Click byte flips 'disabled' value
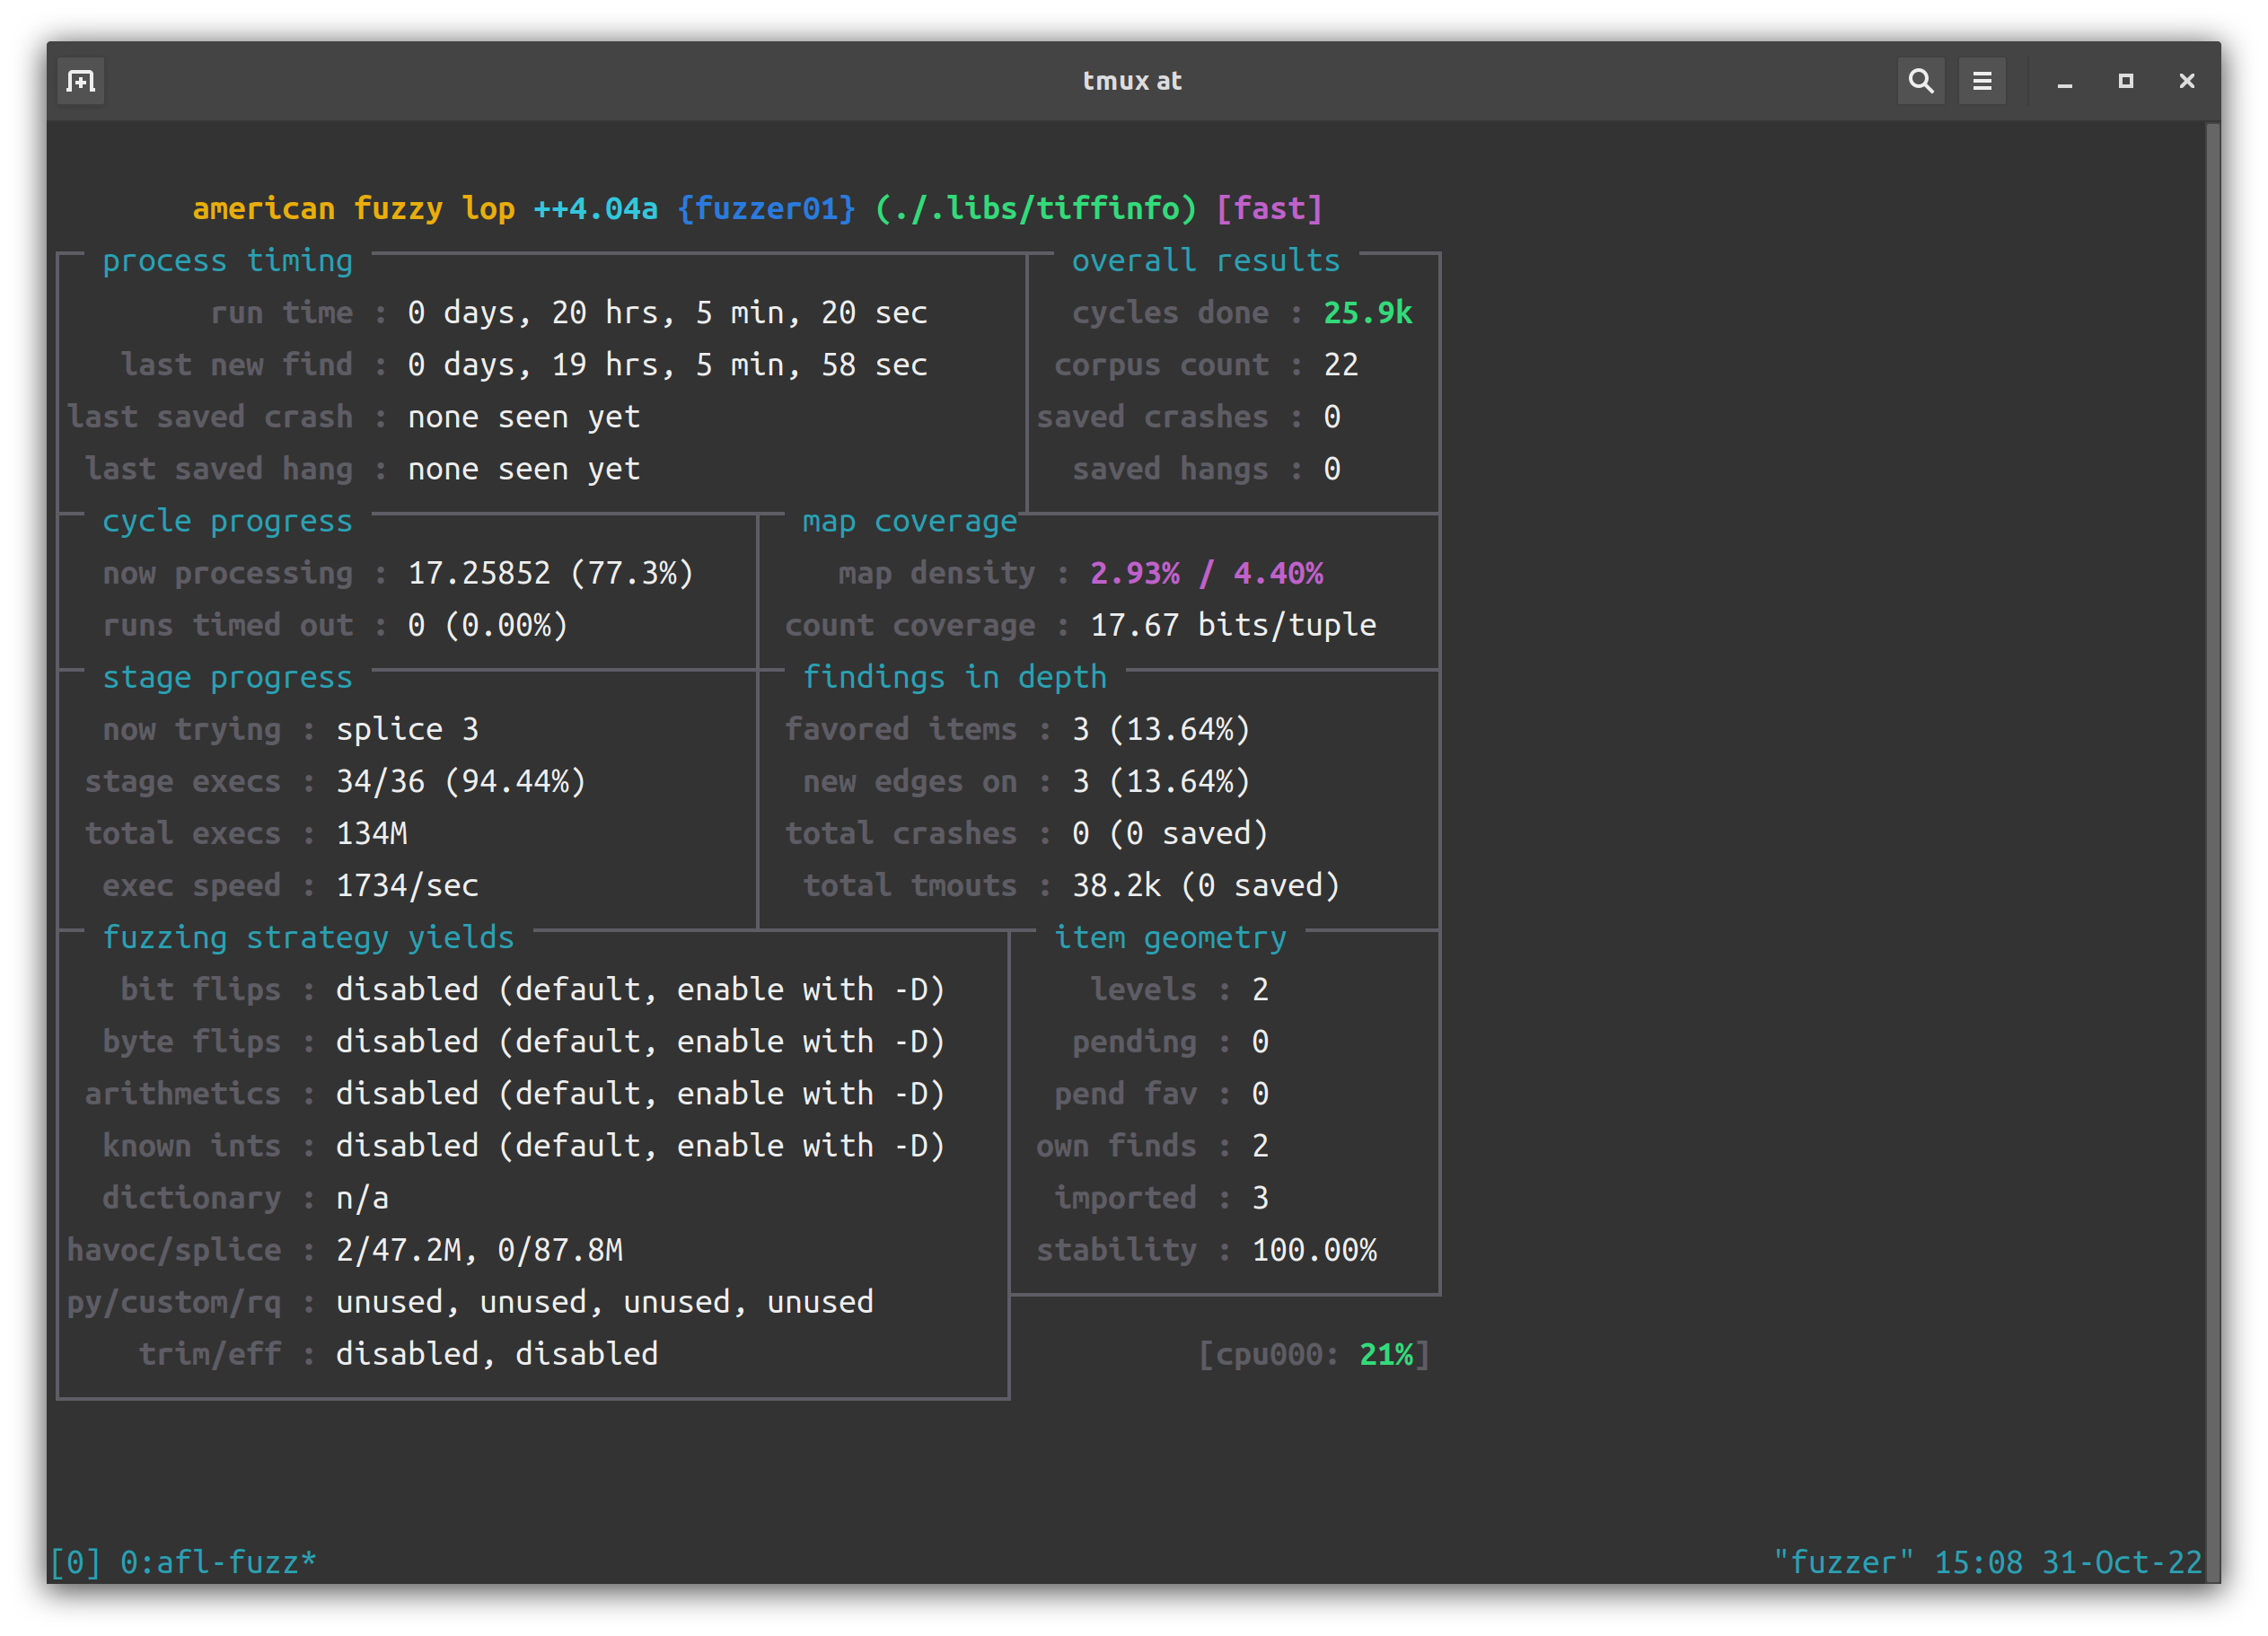The image size is (2268, 1636). [407, 1041]
